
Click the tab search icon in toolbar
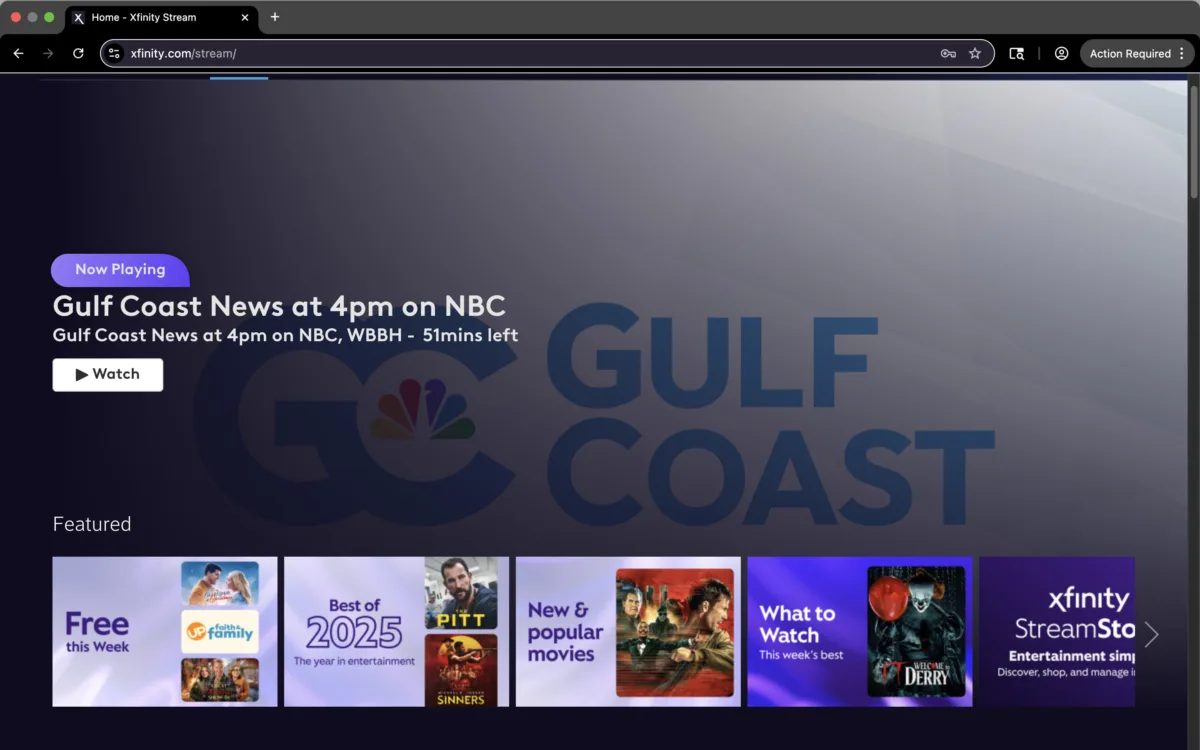(x=1016, y=54)
